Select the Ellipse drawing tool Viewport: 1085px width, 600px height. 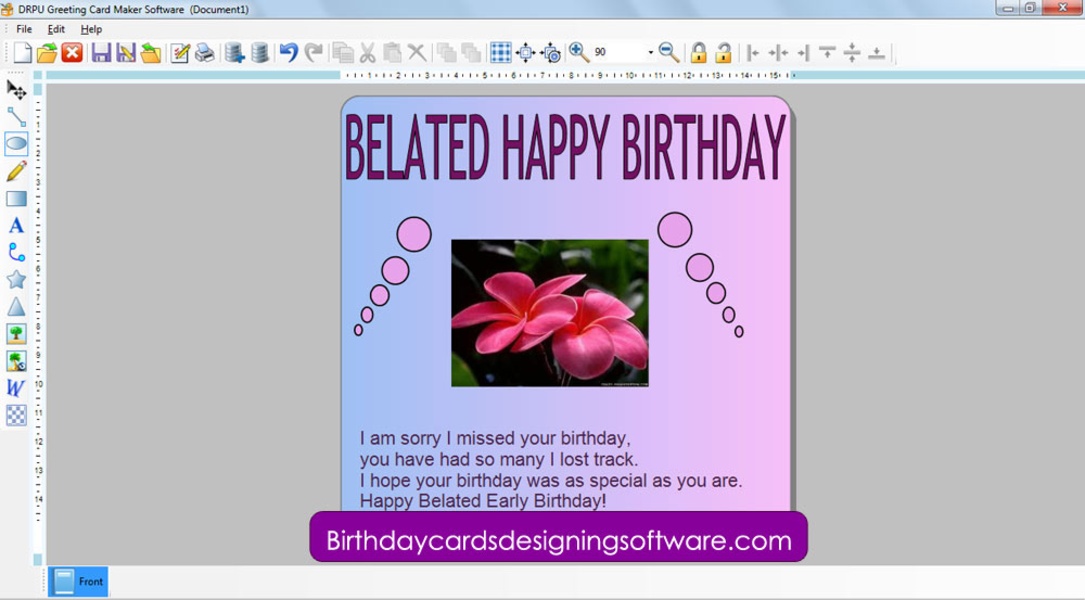pos(16,144)
